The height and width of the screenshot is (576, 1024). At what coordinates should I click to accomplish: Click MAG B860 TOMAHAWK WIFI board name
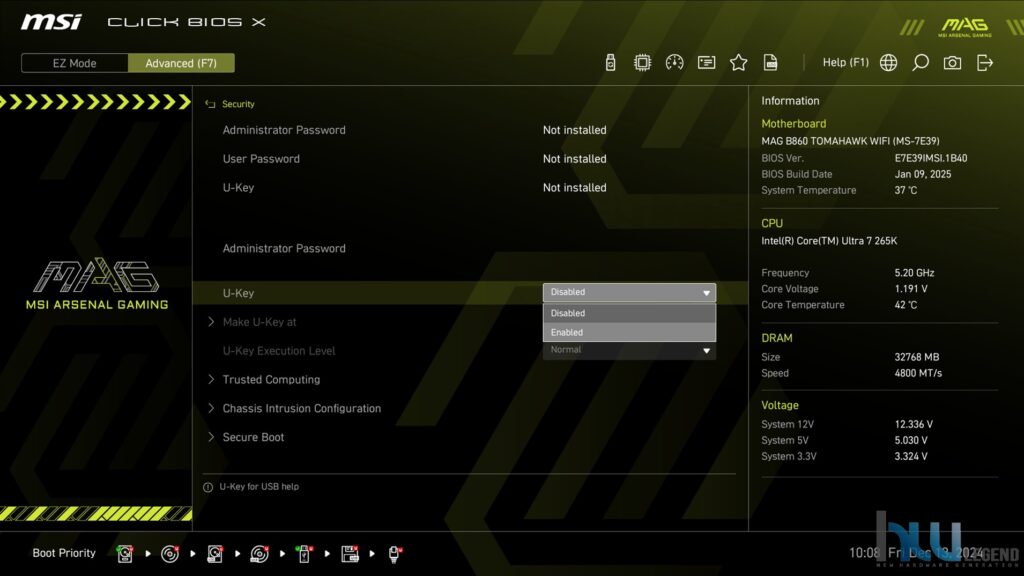click(x=850, y=141)
